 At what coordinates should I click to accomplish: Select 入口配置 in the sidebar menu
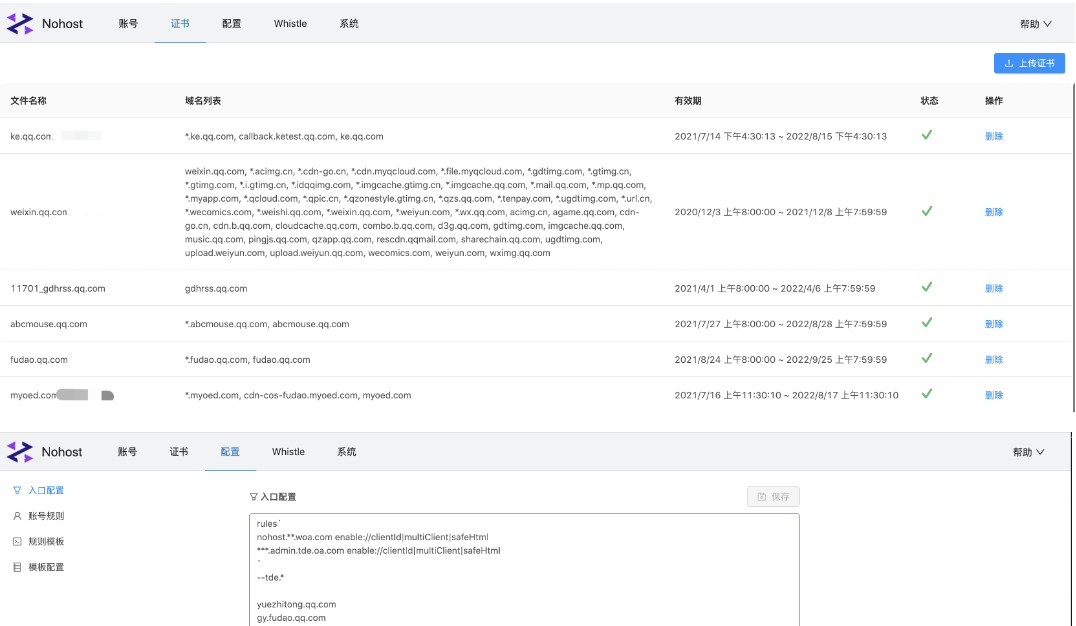click(46, 490)
